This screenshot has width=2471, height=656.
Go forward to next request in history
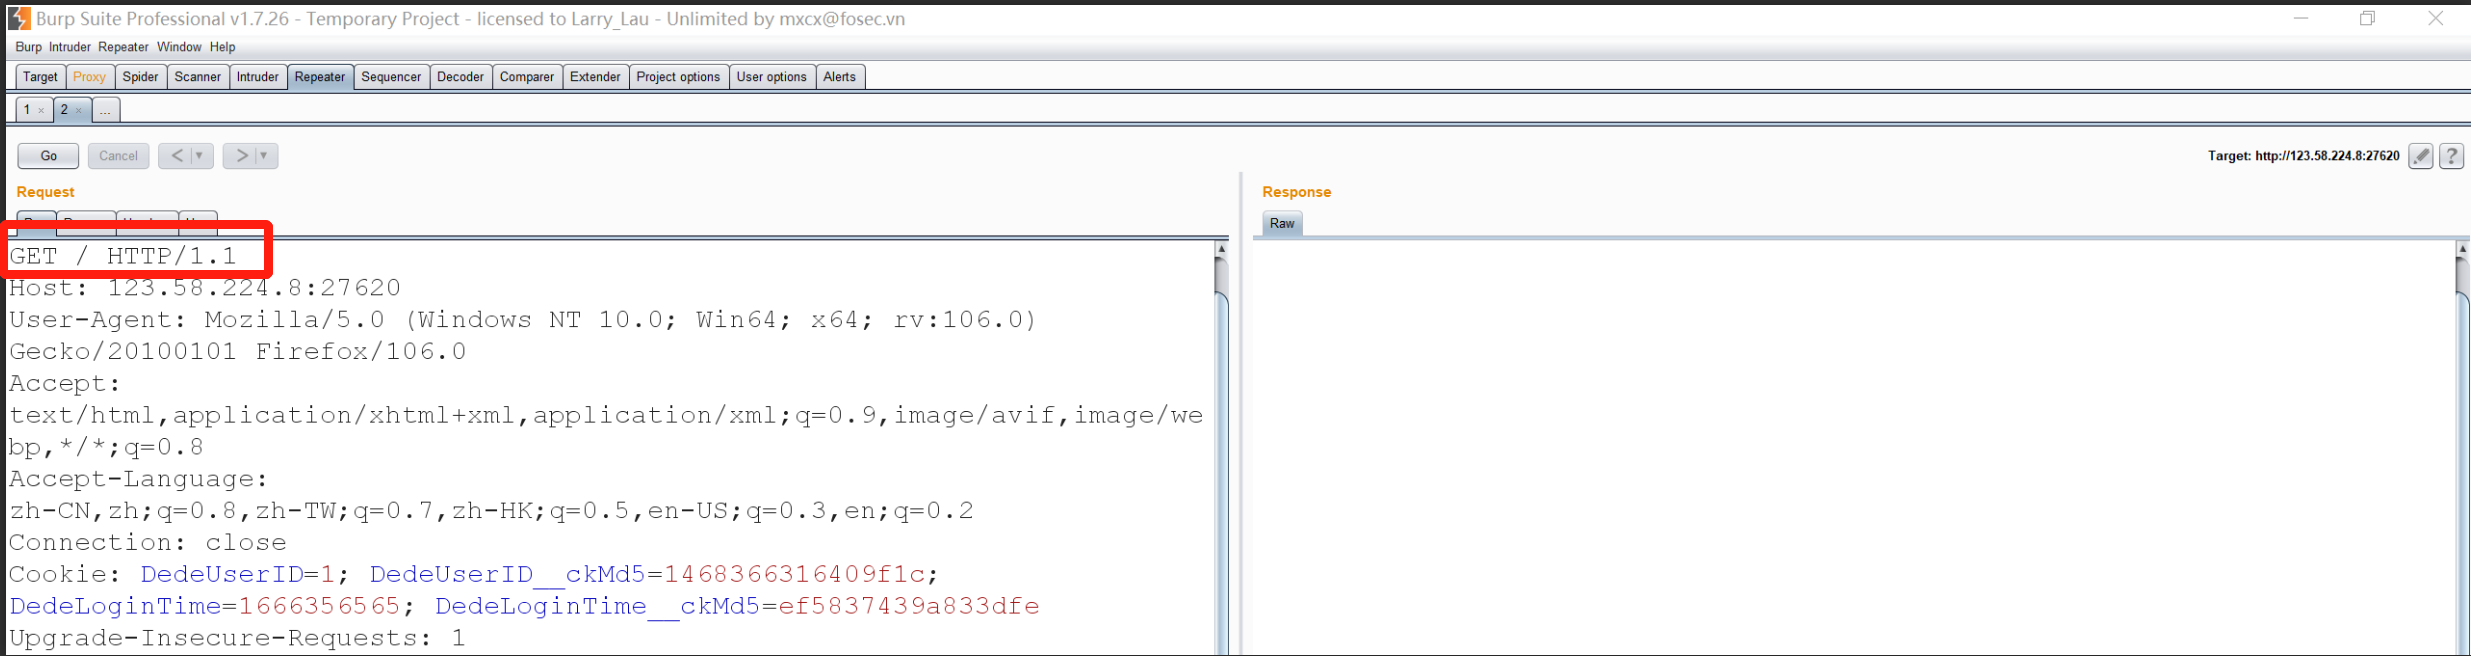pyautogui.click(x=241, y=155)
